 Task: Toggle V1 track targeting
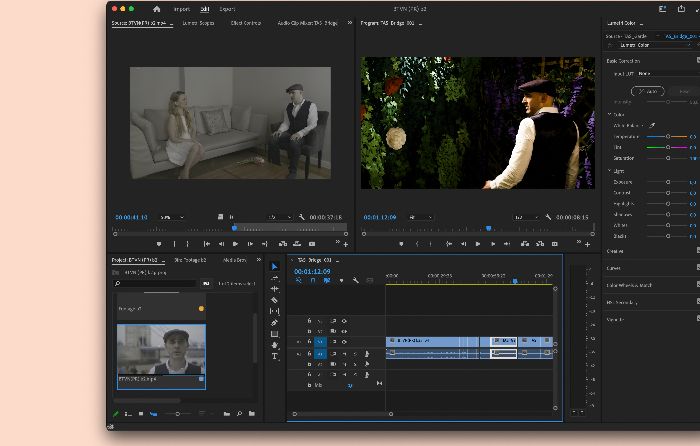(x=320, y=342)
